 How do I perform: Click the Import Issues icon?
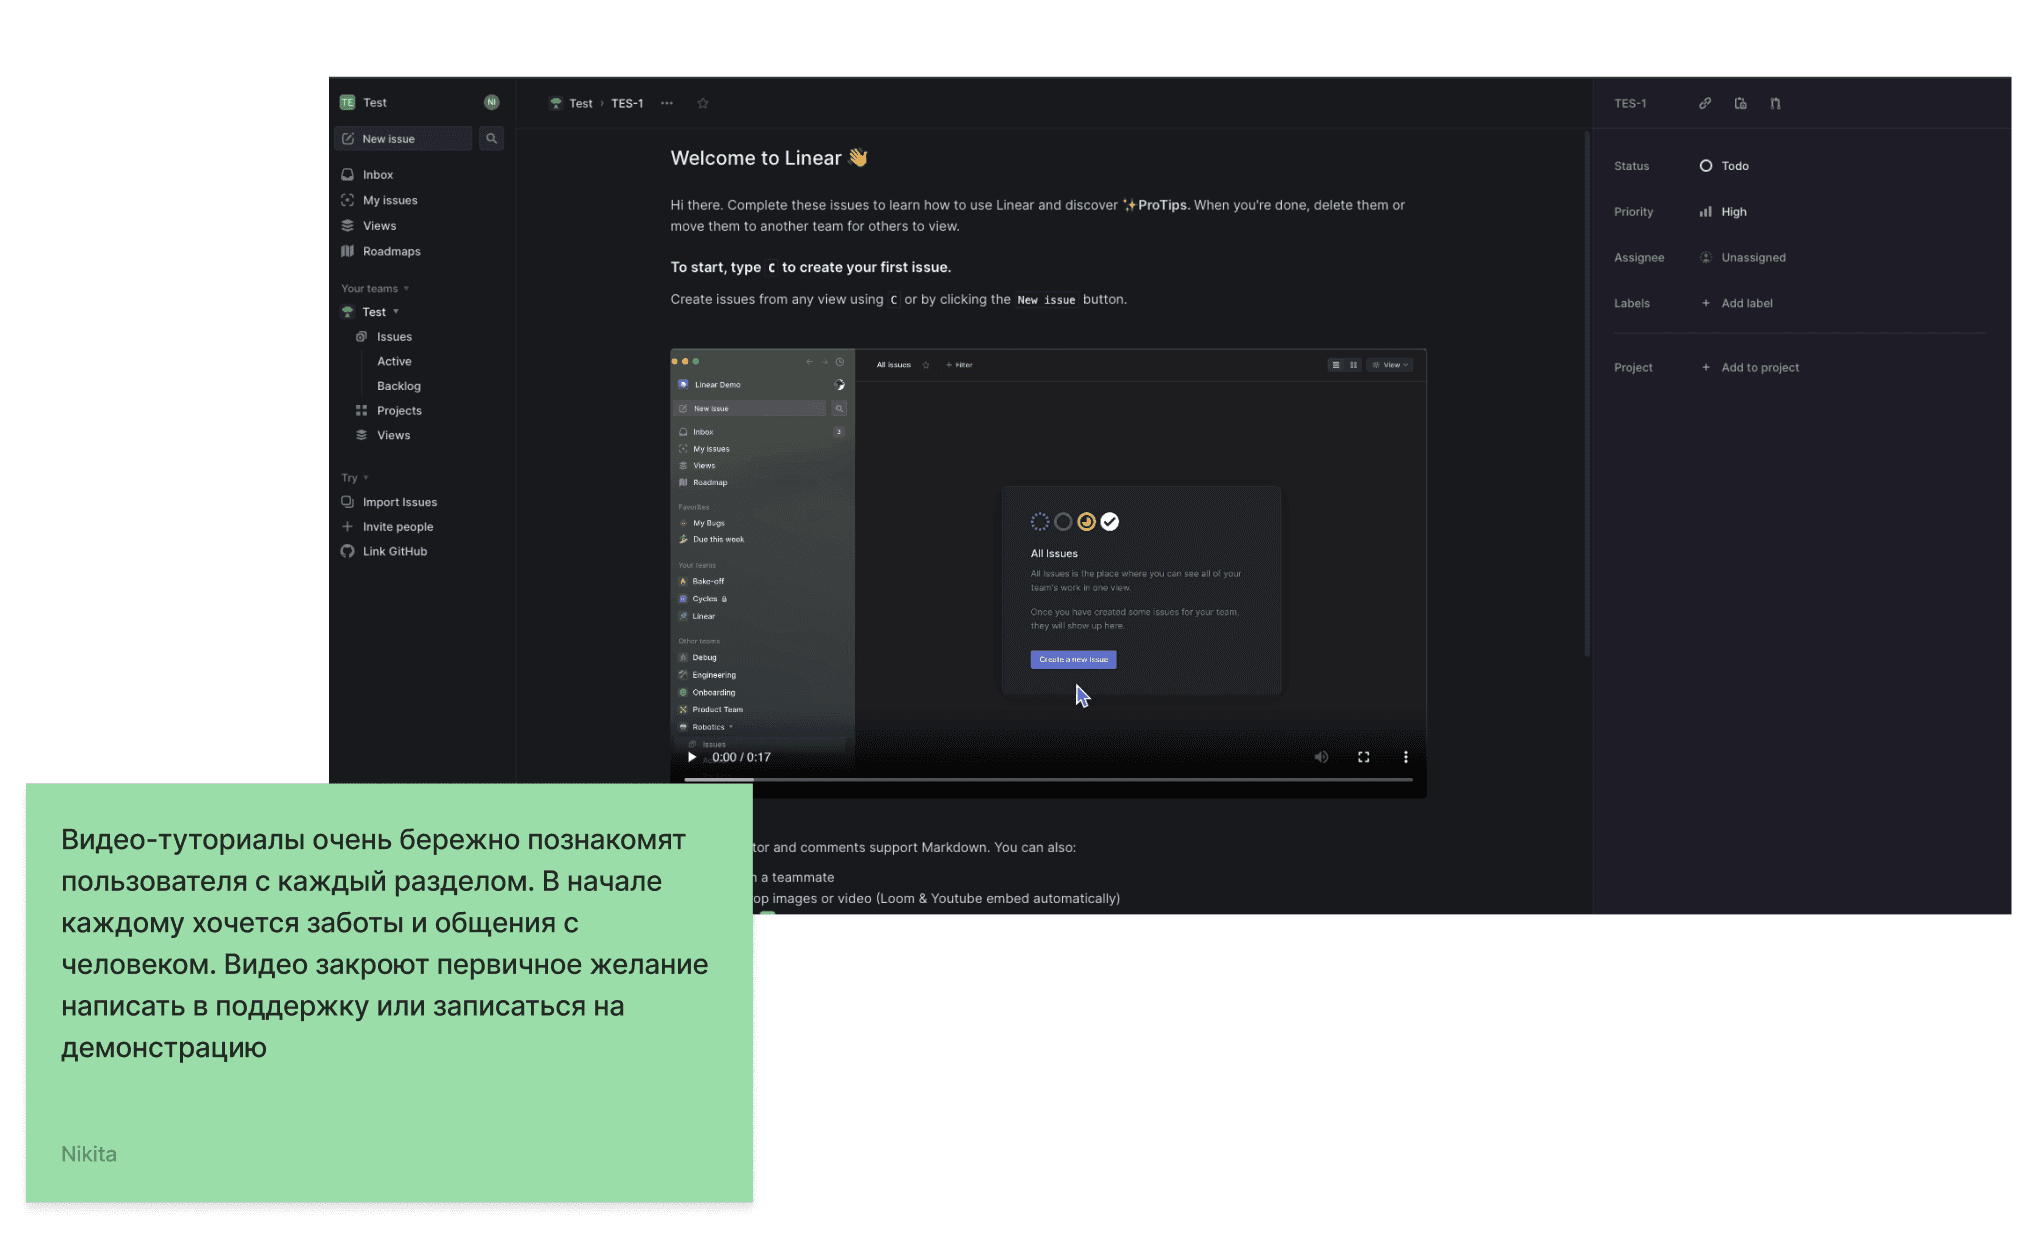pos(347,502)
